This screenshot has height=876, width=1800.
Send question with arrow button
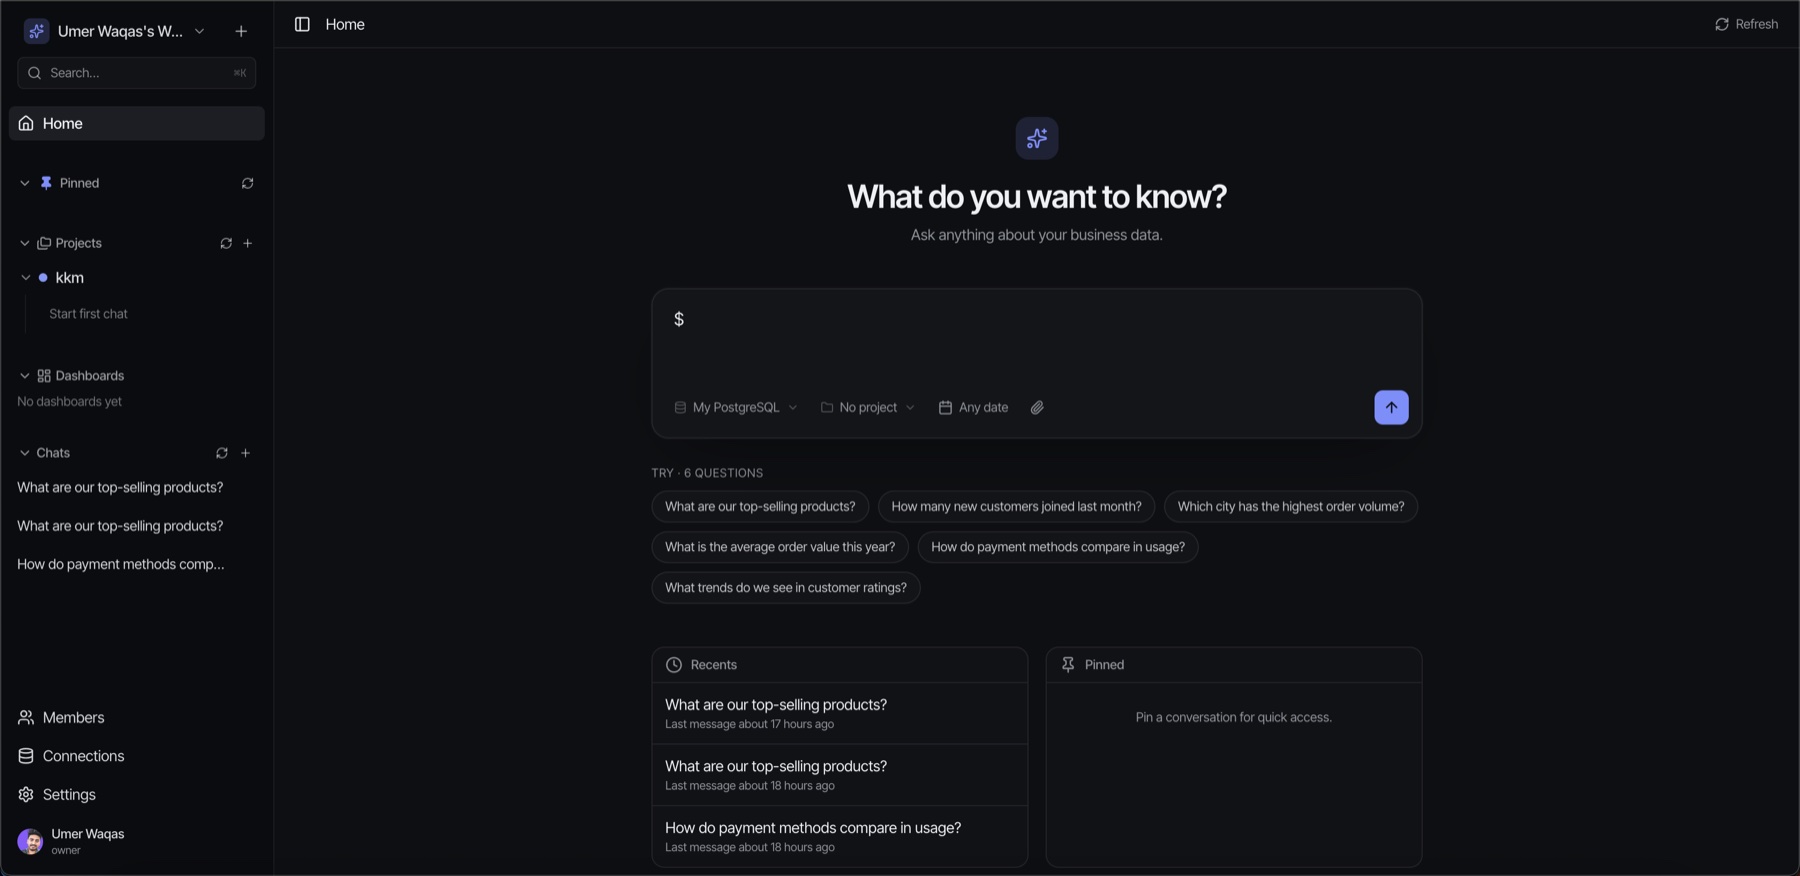tap(1391, 407)
